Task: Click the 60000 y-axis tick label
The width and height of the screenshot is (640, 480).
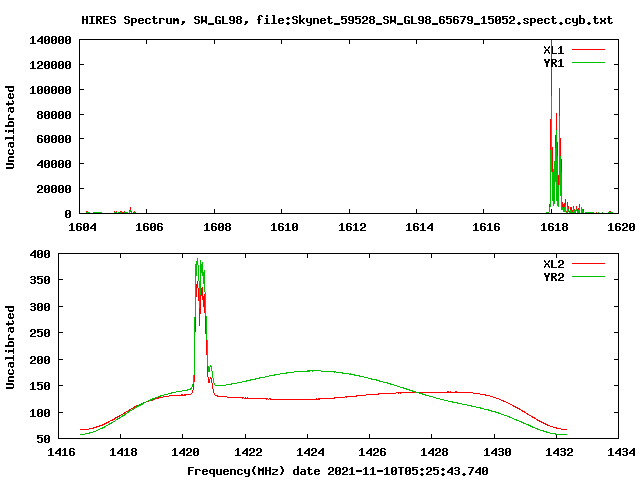Action: 53,139
